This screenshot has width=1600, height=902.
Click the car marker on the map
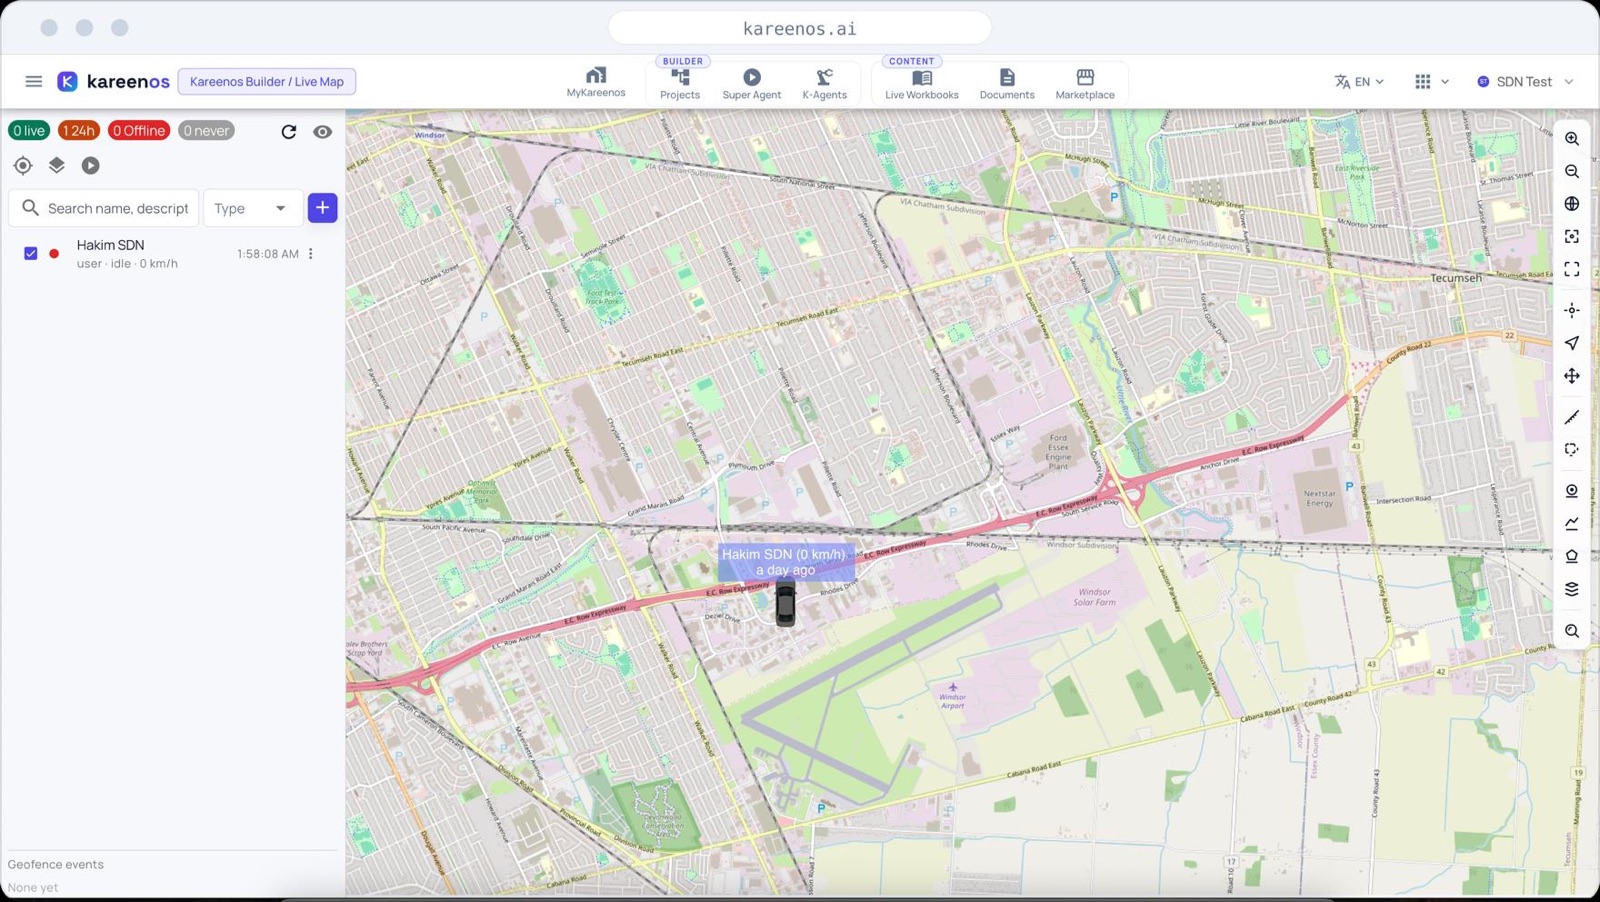(786, 603)
